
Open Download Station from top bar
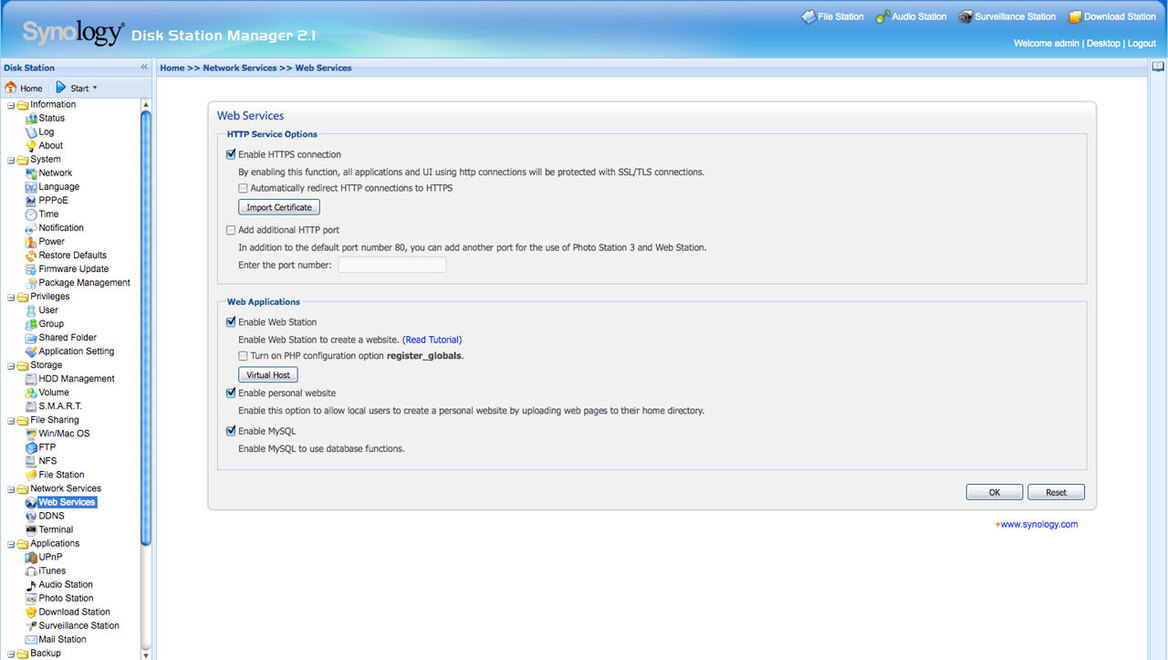coord(1111,16)
